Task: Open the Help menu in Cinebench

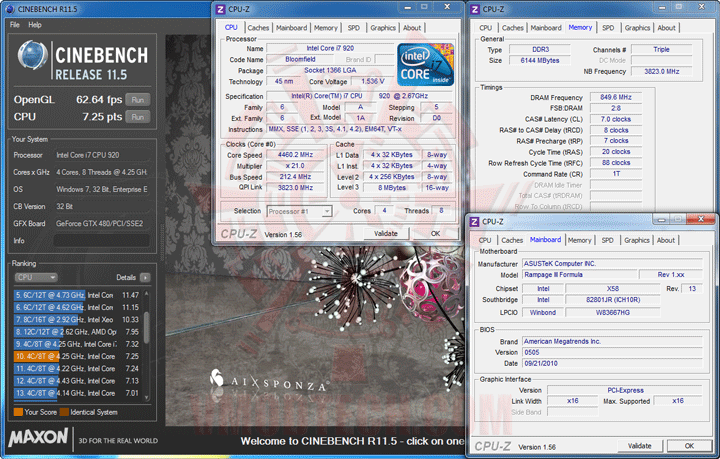Action: click(35, 25)
